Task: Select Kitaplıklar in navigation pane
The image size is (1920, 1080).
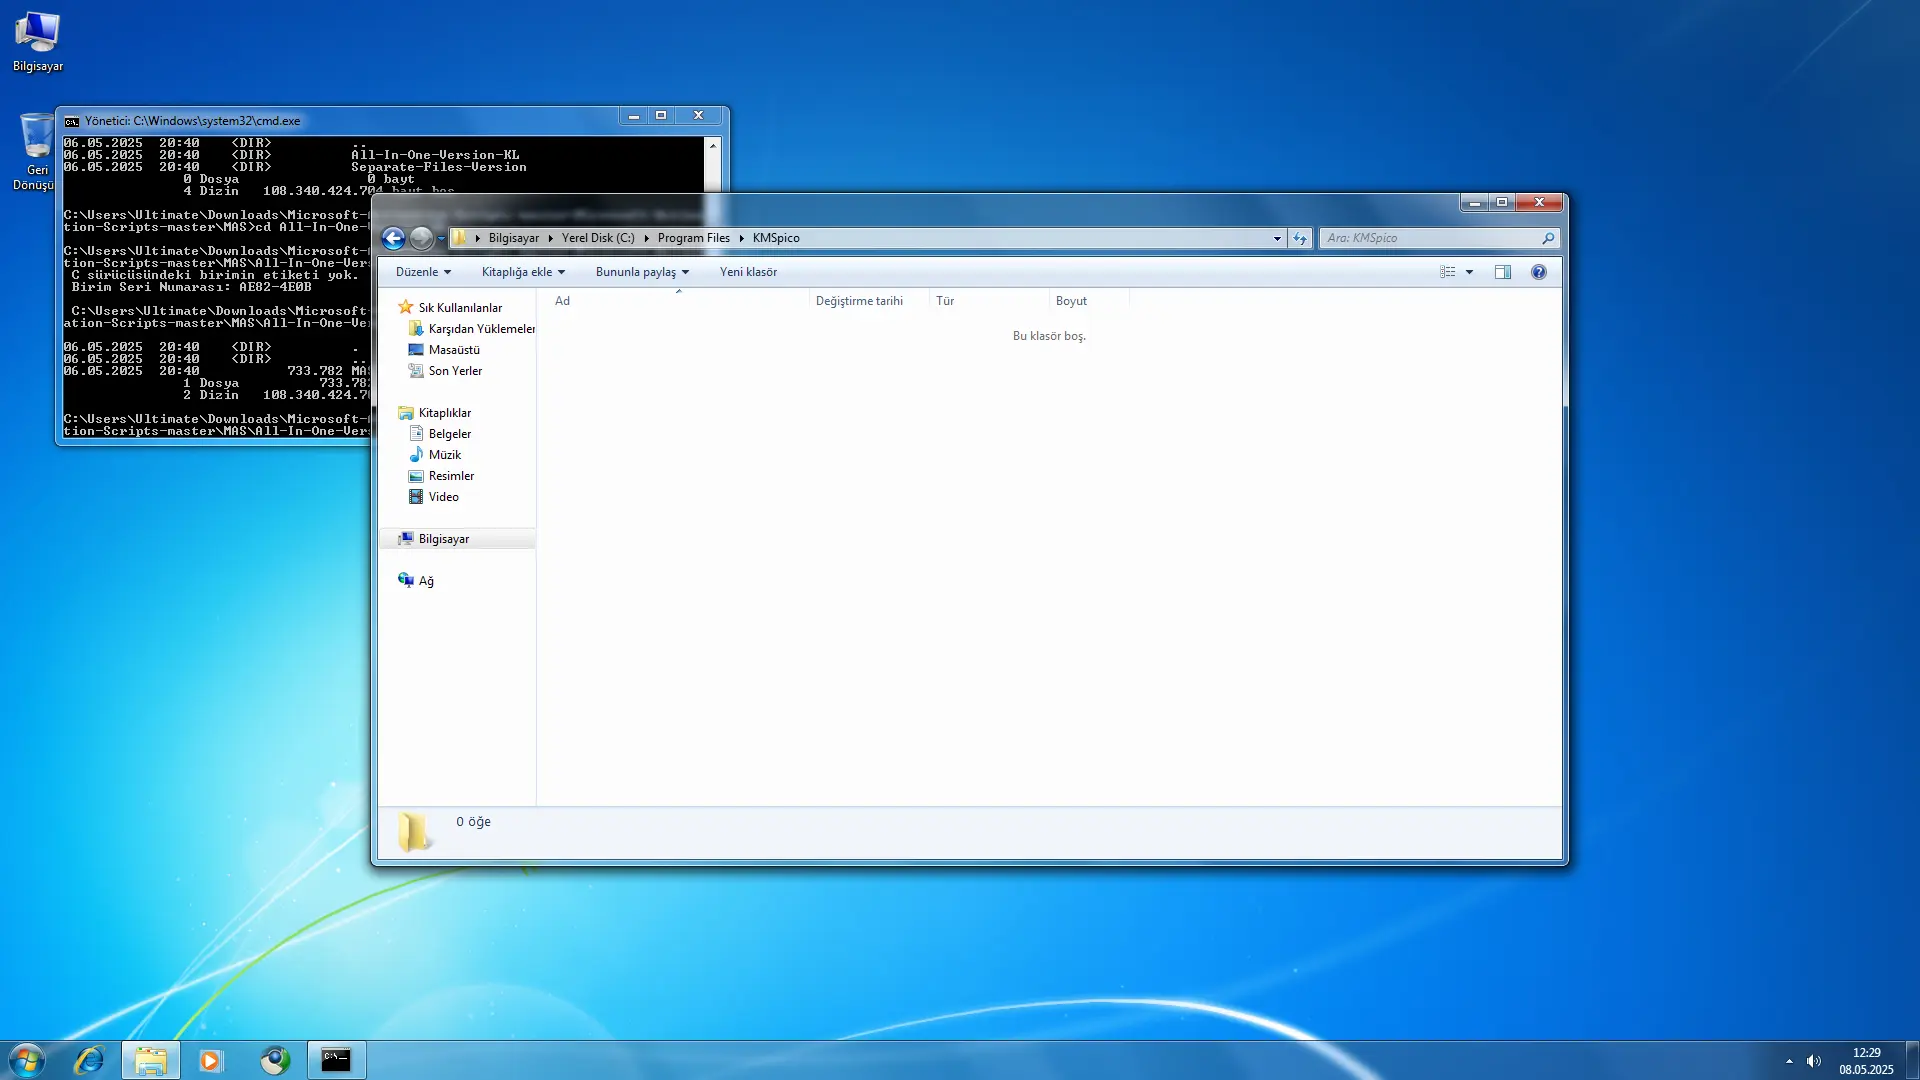Action: tap(444, 413)
